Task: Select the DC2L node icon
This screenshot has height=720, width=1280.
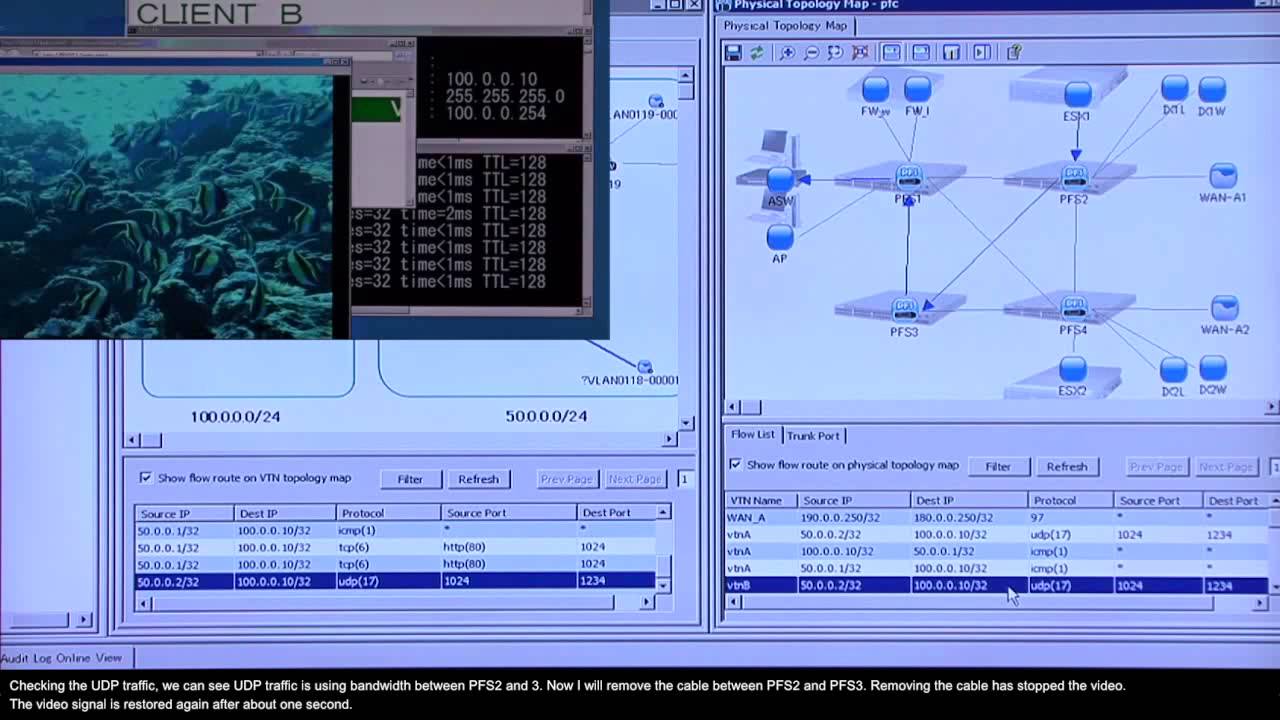Action: tap(1173, 370)
